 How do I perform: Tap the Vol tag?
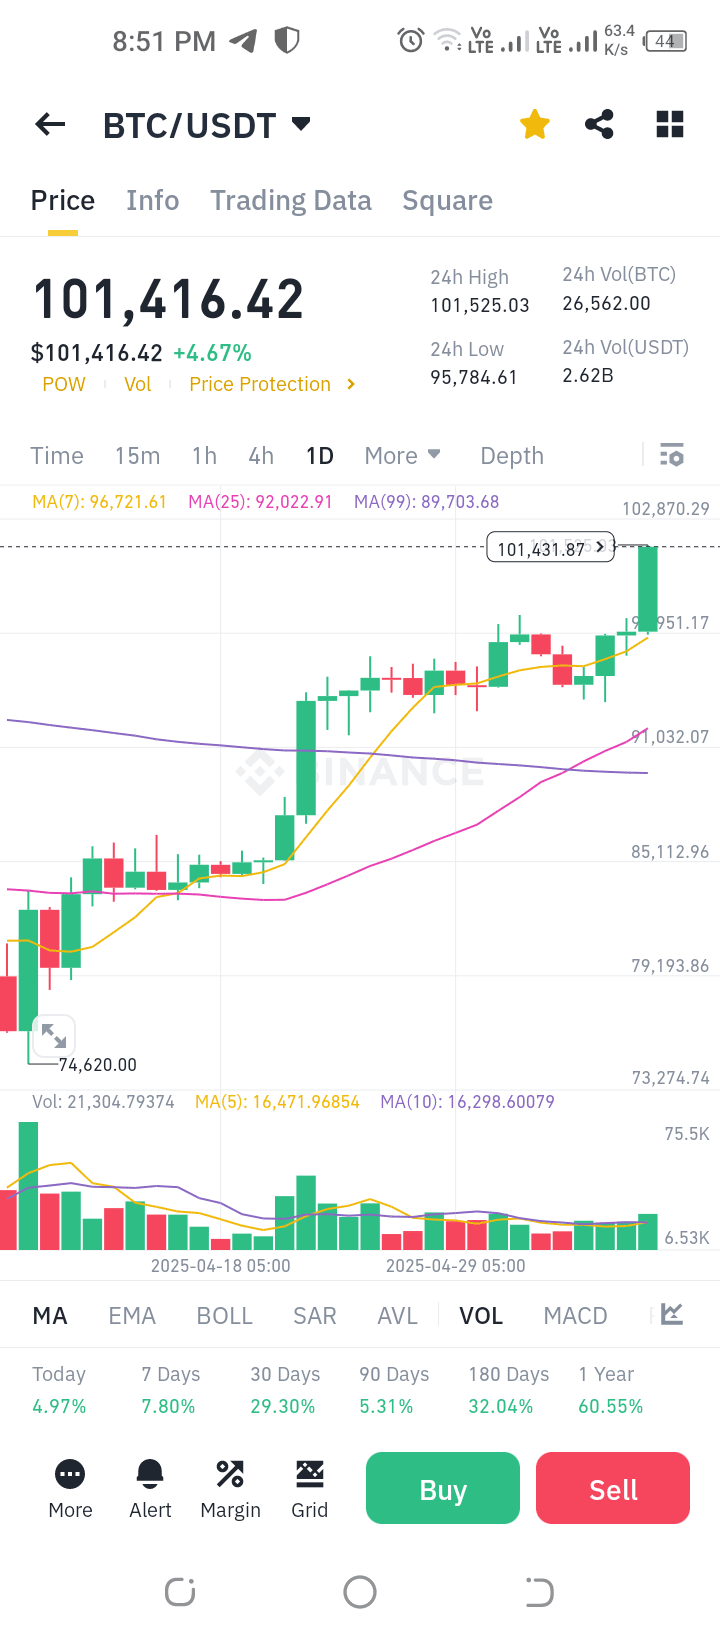coord(138,384)
